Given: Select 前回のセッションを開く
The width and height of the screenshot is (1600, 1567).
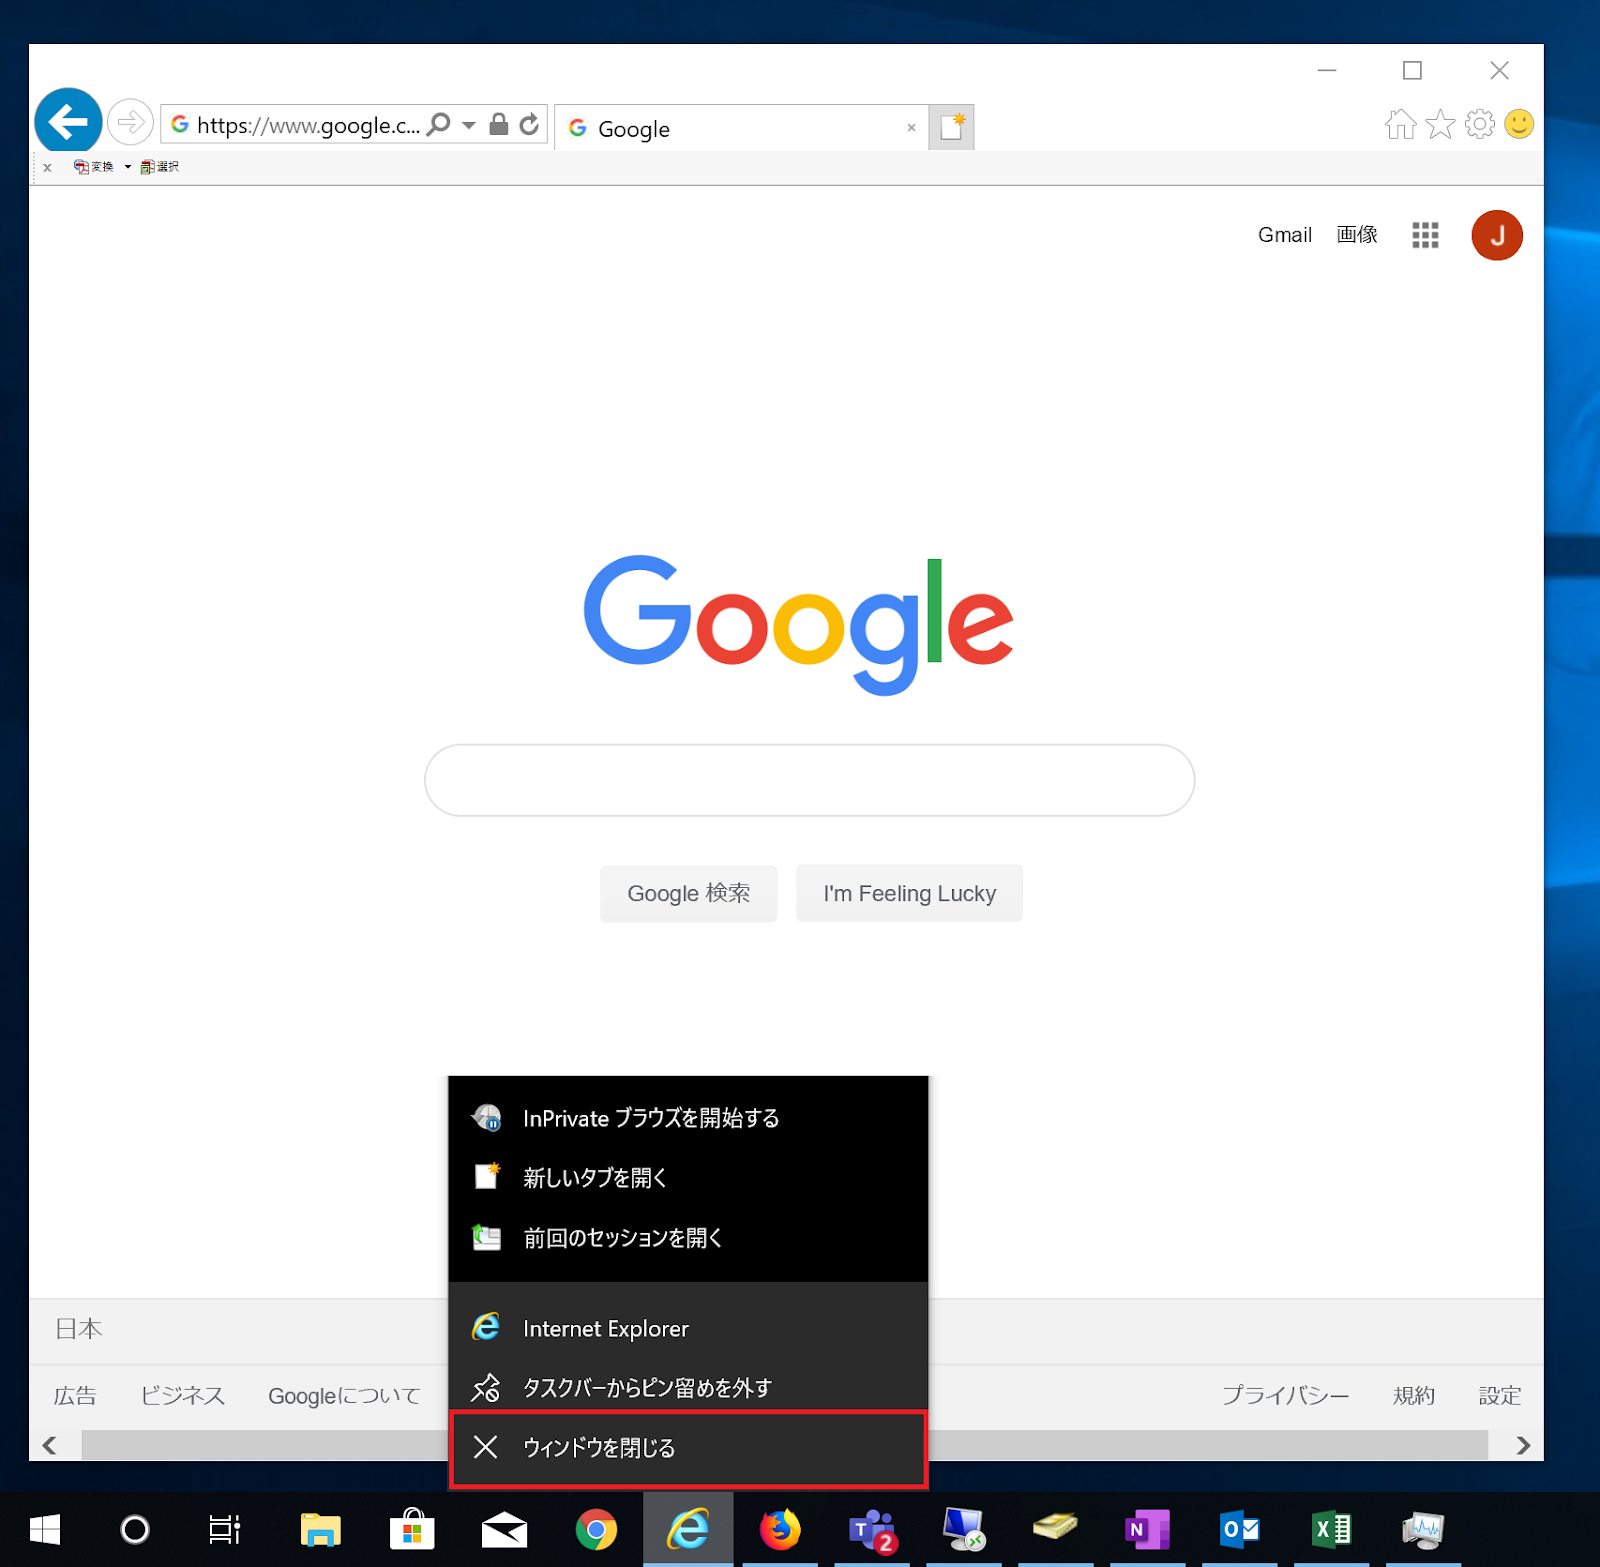Looking at the screenshot, I should (x=688, y=1238).
